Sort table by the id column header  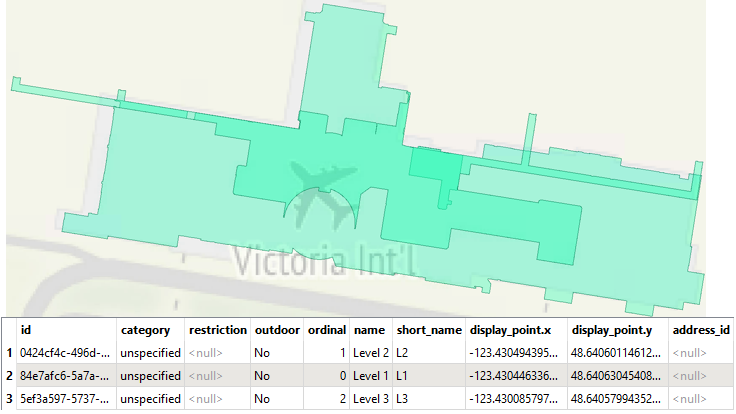pyautogui.click(x=66, y=330)
